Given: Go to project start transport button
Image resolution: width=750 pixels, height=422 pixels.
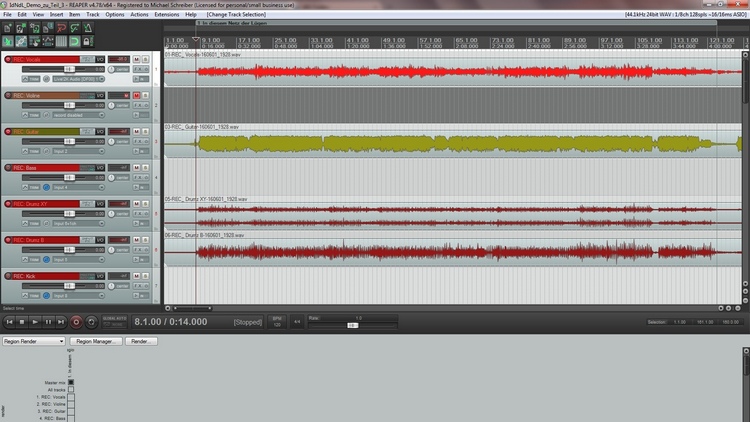Looking at the screenshot, I should point(9,322).
